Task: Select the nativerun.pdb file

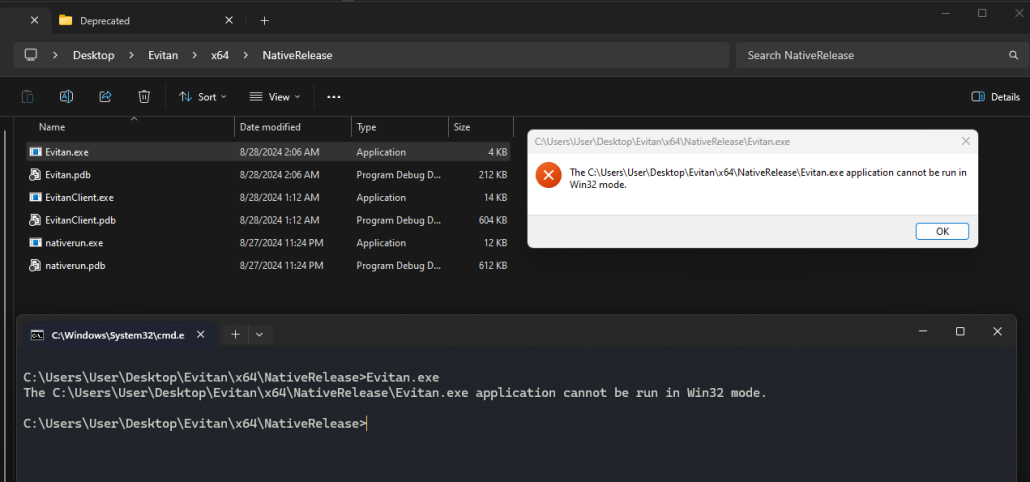Action: coord(75,266)
